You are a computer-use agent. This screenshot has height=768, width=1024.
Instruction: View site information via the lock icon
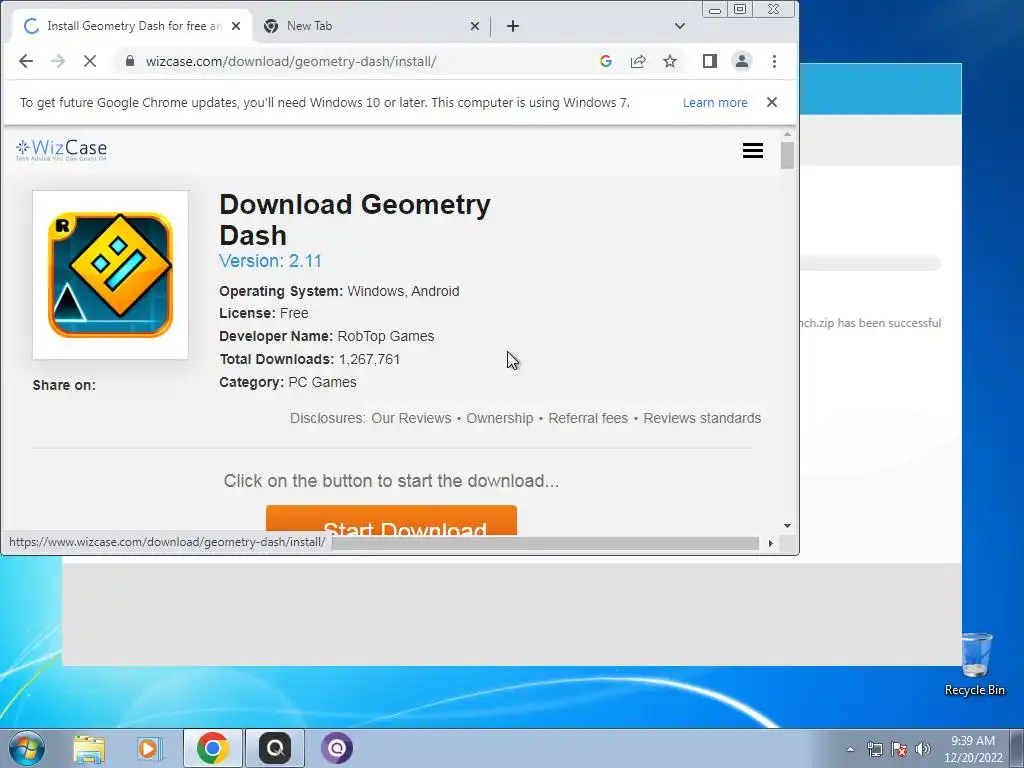coord(129,61)
